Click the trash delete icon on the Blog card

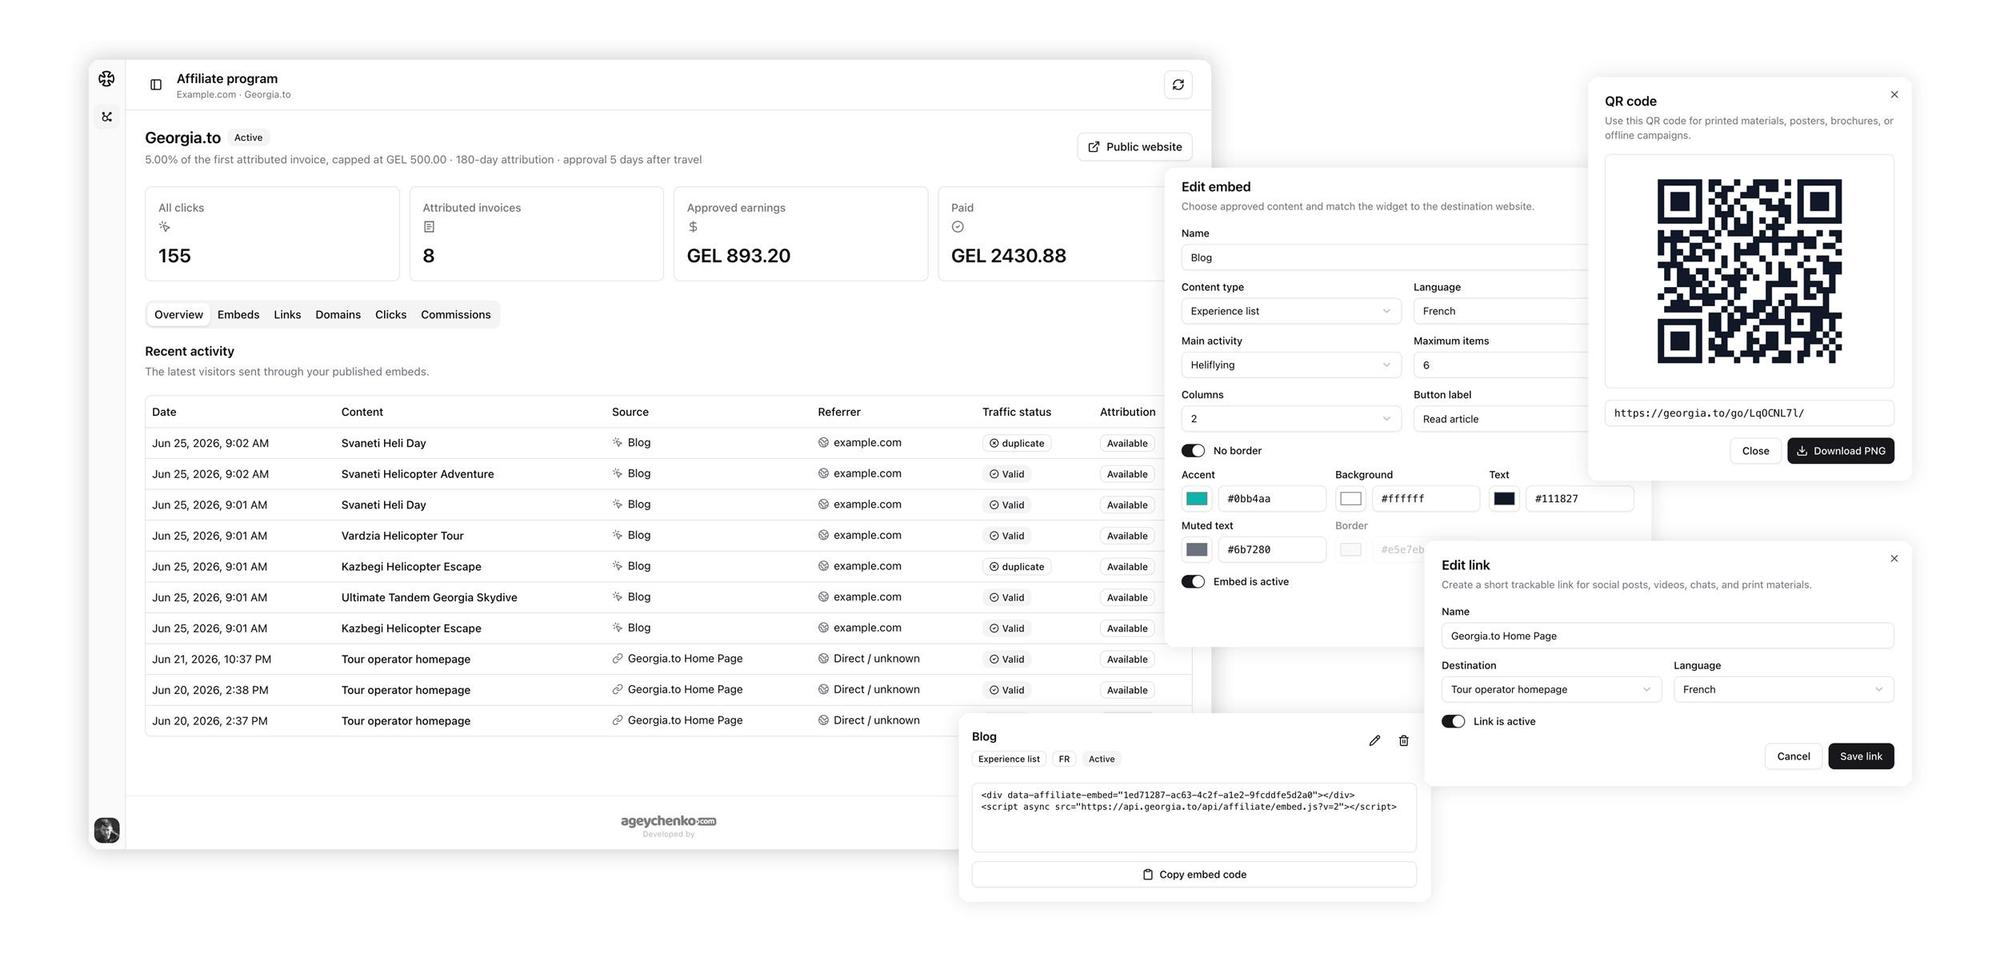(x=1404, y=741)
